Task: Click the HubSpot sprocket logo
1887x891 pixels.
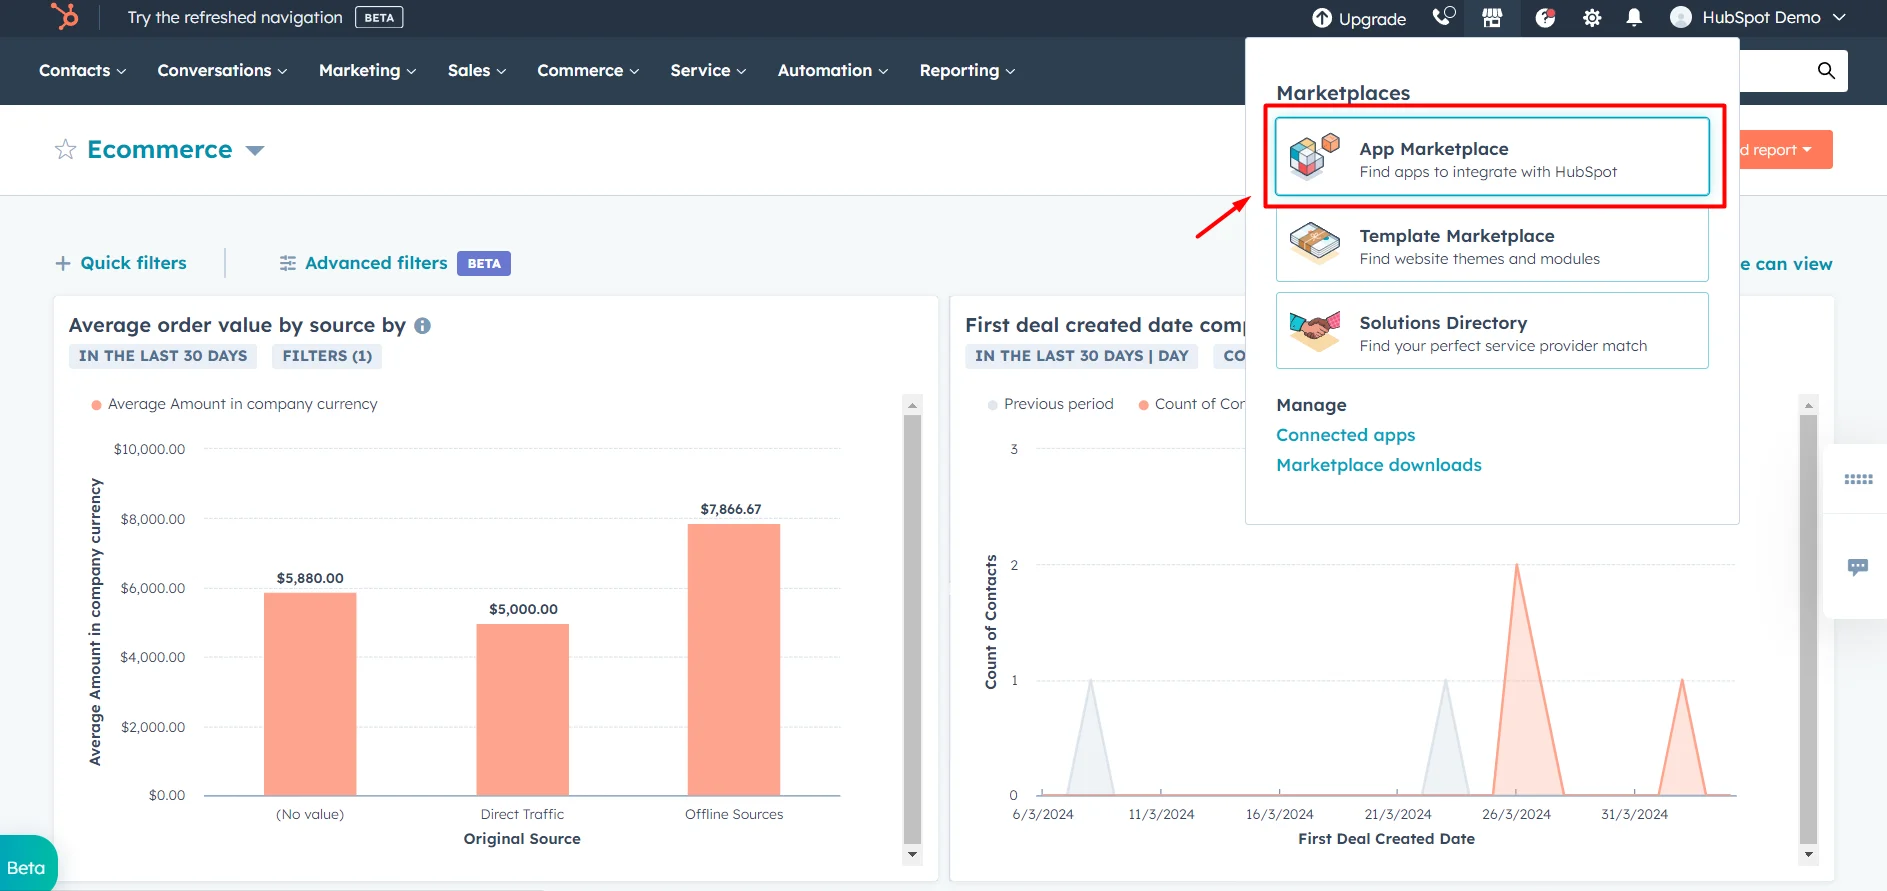Action: coord(65,17)
